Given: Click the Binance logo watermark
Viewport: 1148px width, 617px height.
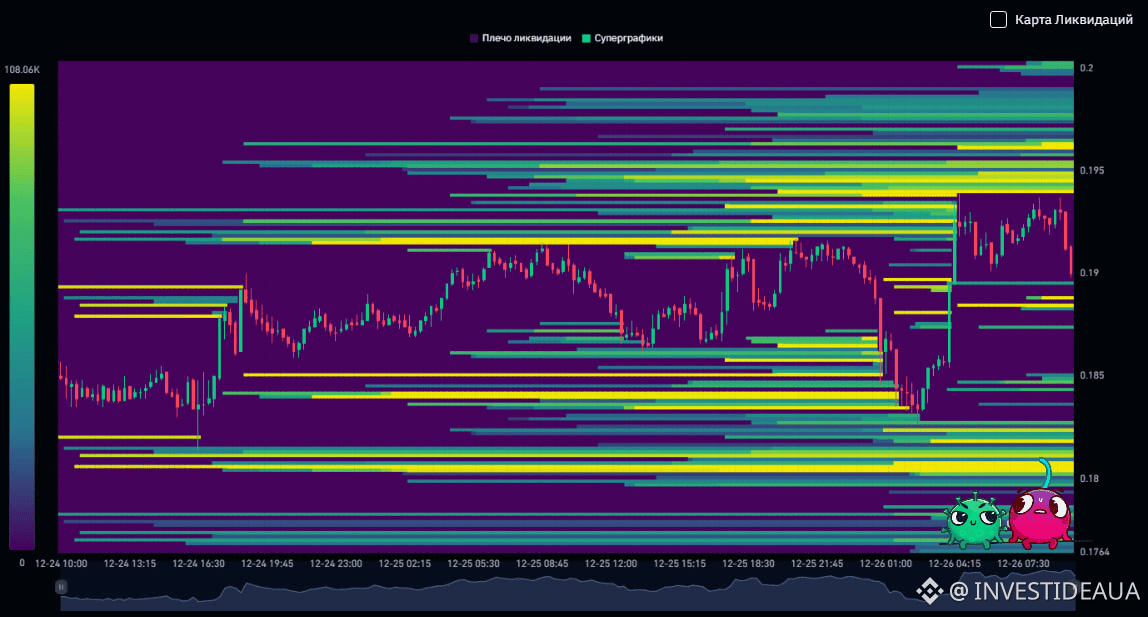Looking at the screenshot, I should click(x=930, y=592).
